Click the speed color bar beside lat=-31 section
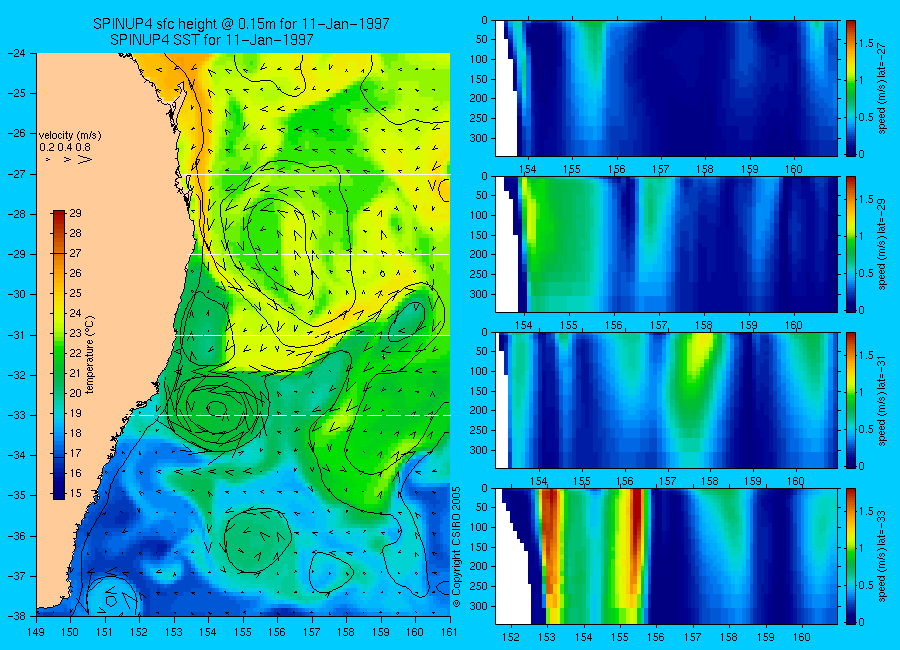The image size is (900, 650). (x=850, y=400)
